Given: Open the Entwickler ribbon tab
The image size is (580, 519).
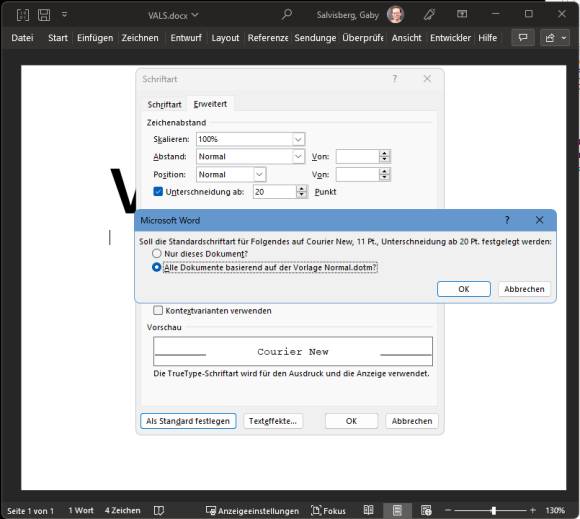Looking at the screenshot, I should [x=450, y=38].
